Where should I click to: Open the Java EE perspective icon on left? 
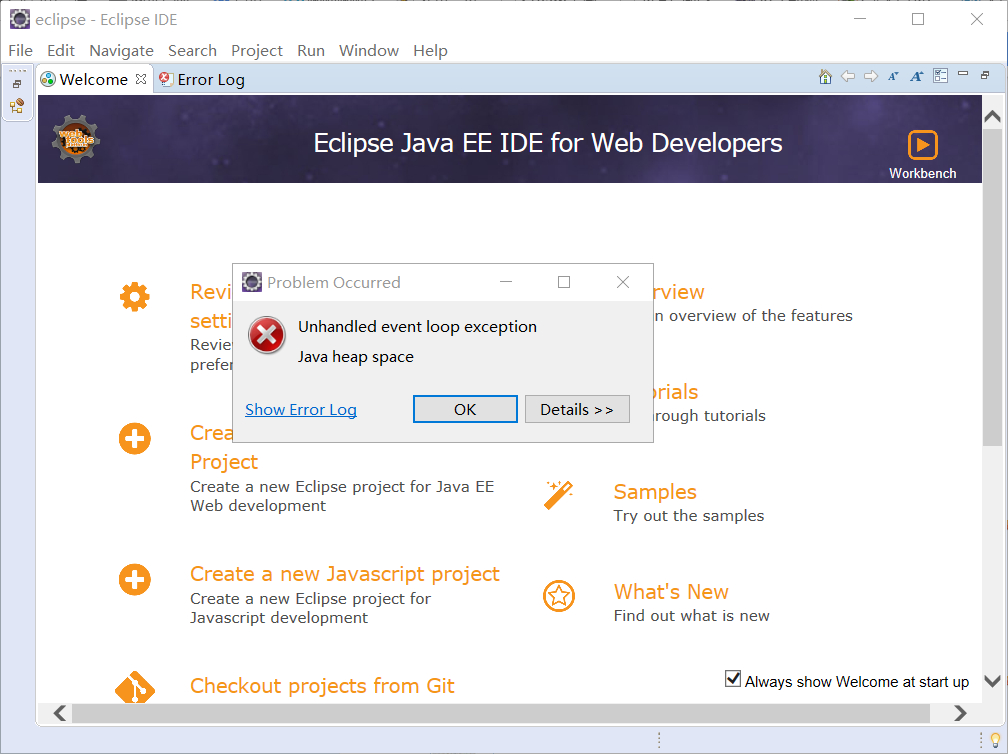(17, 105)
